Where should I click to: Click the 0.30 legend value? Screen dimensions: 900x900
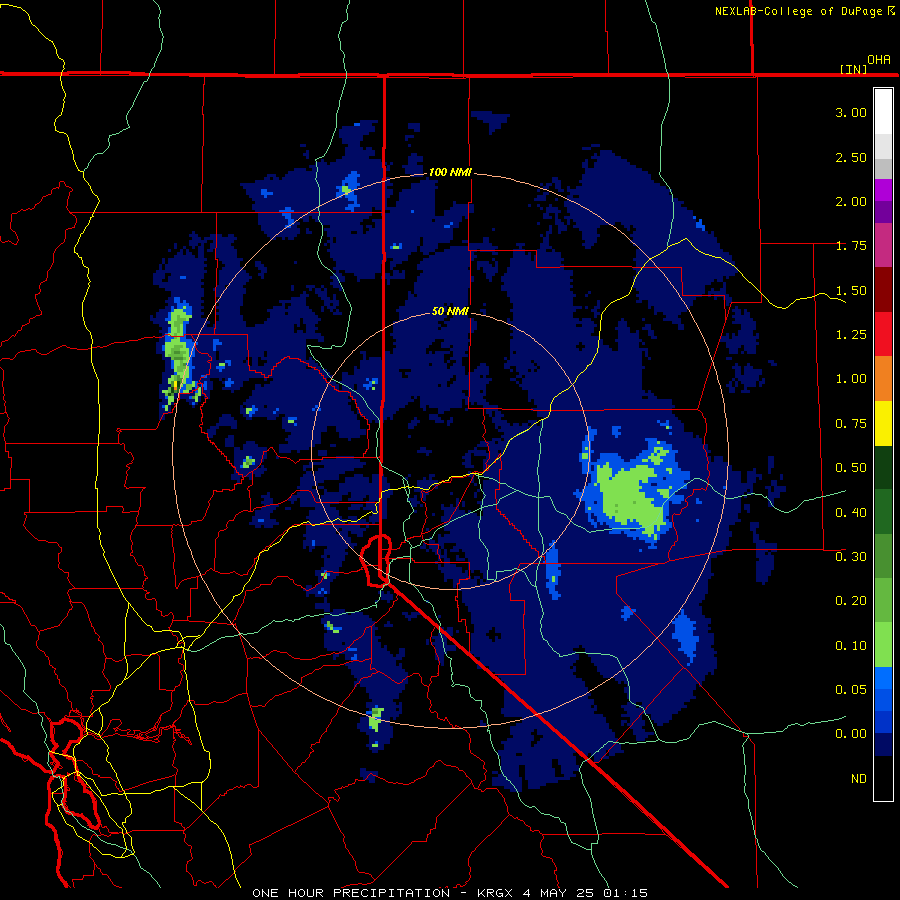(851, 556)
